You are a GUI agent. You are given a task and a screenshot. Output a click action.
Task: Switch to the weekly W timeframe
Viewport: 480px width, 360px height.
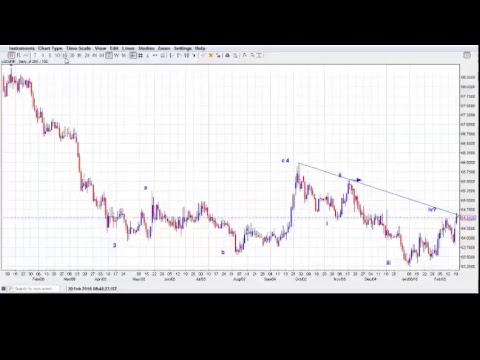click(116, 55)
